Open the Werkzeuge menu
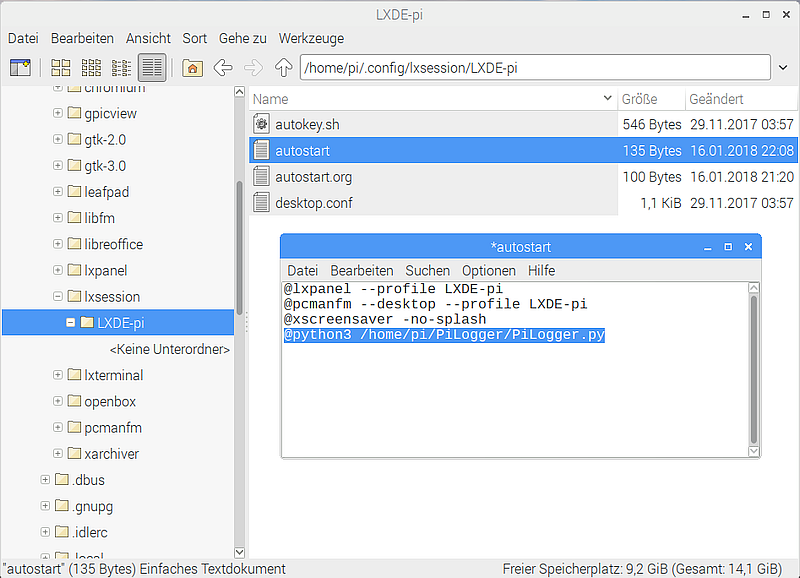Viewport: 800px width, 578px height. [311, 38]
